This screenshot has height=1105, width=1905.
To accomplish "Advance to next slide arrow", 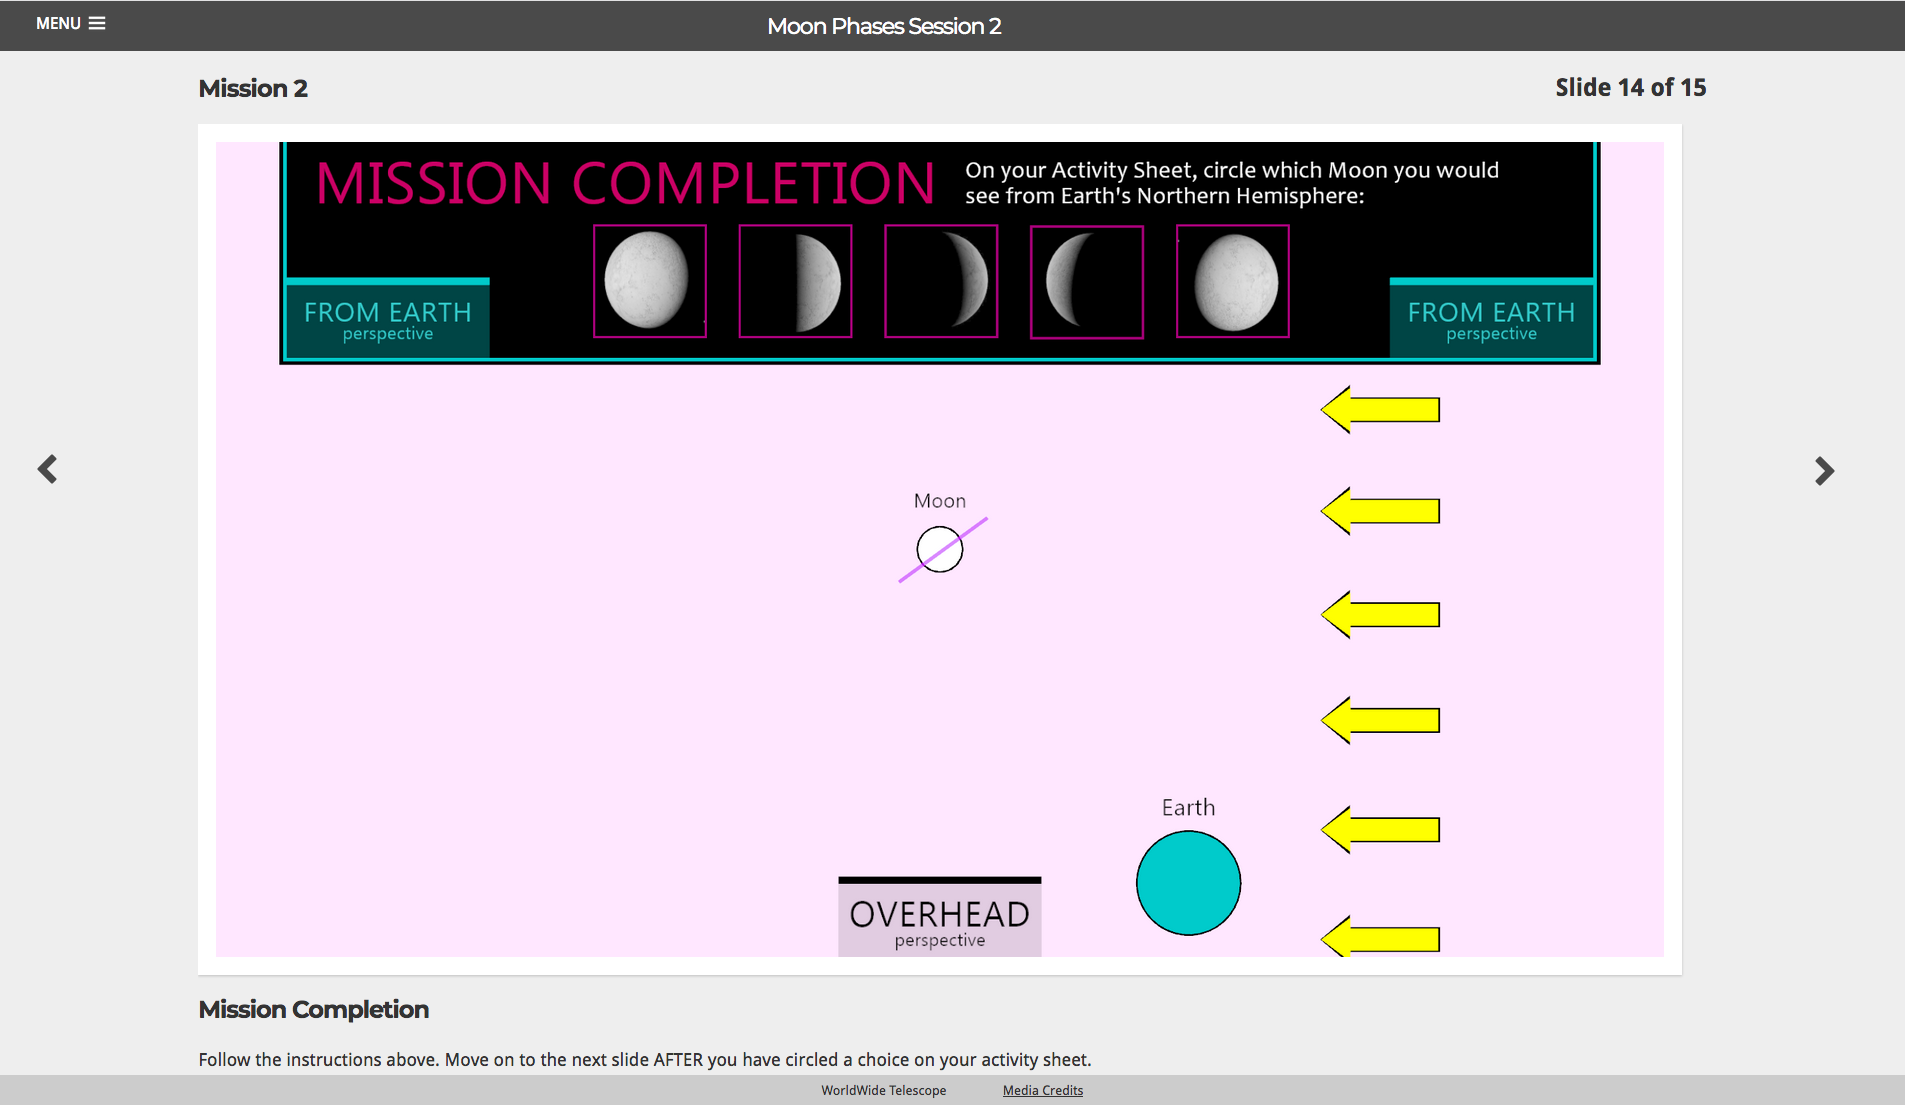I will click(x=1824, y=471).
